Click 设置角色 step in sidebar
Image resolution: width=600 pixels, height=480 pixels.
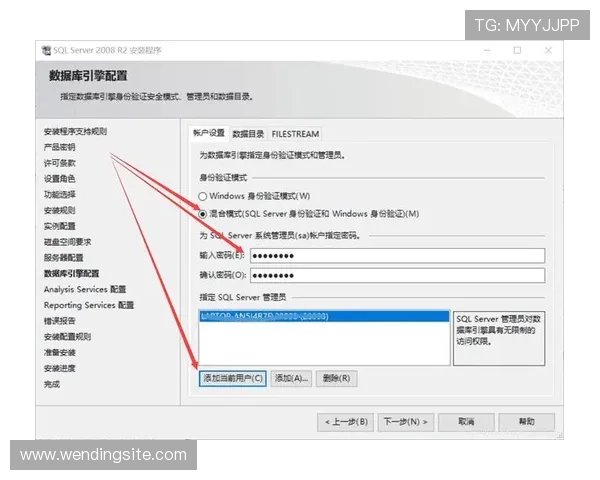tap(59, 179)
